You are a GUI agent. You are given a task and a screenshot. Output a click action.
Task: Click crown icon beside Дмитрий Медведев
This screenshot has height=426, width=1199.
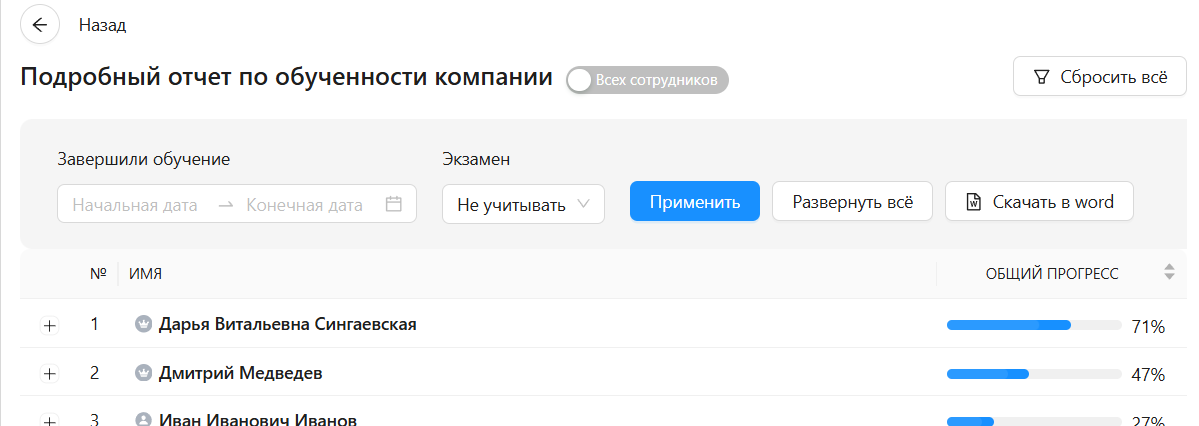click(143, 373)
